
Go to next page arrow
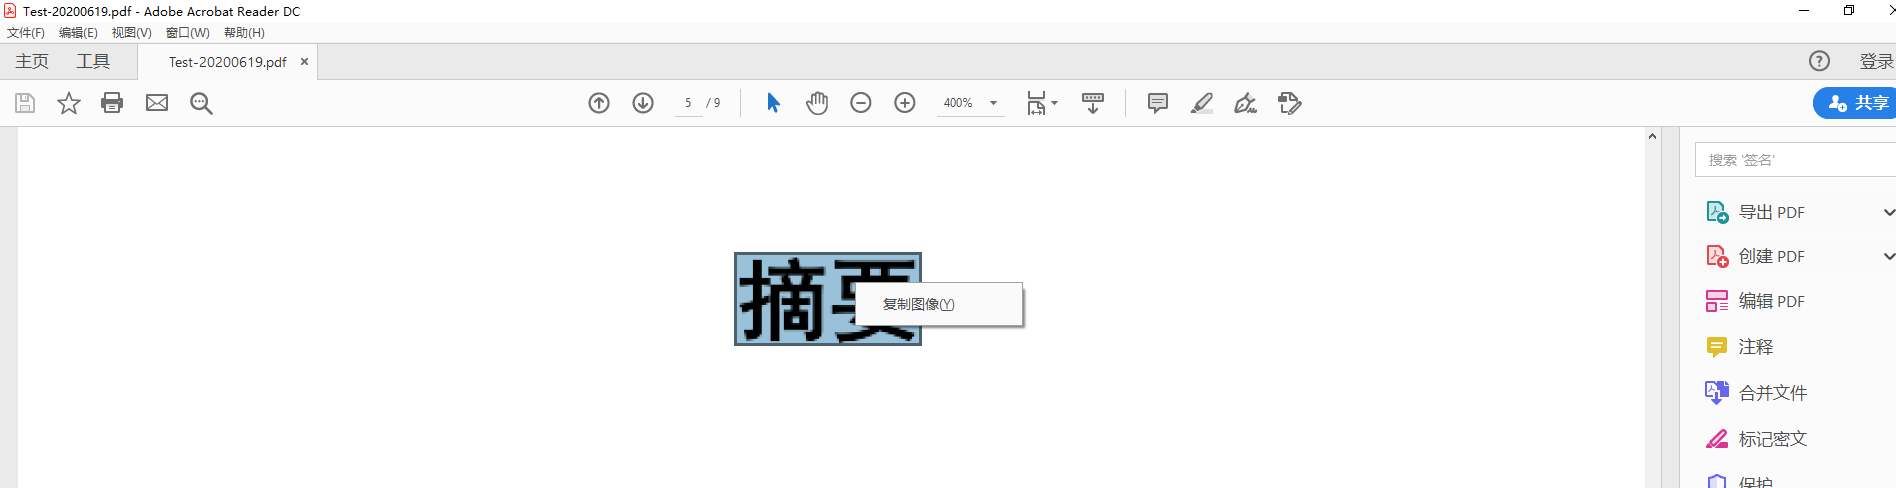coord(643,103)
